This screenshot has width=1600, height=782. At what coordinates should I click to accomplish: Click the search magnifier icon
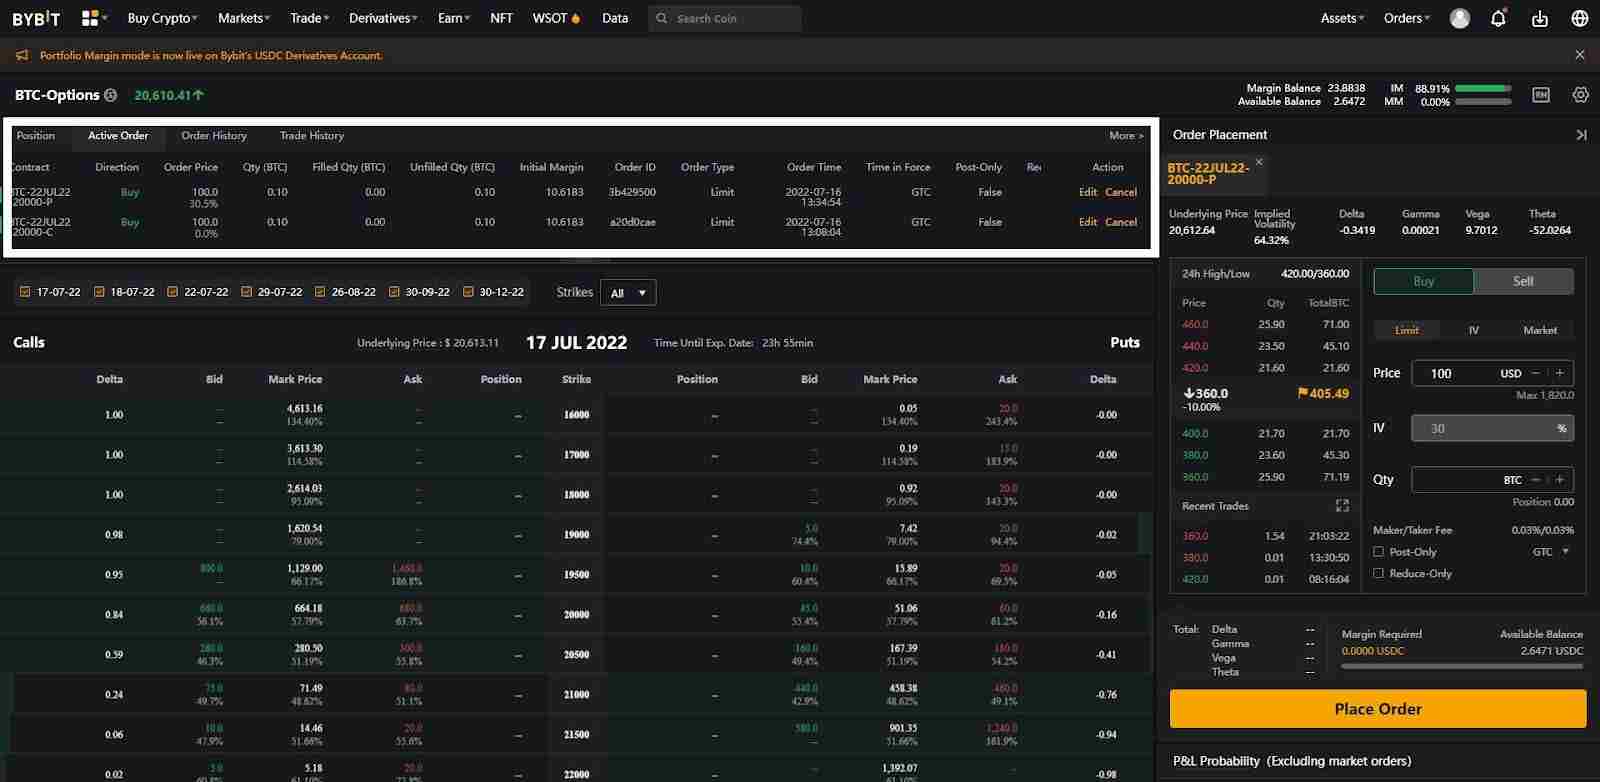tap(662, 18)
